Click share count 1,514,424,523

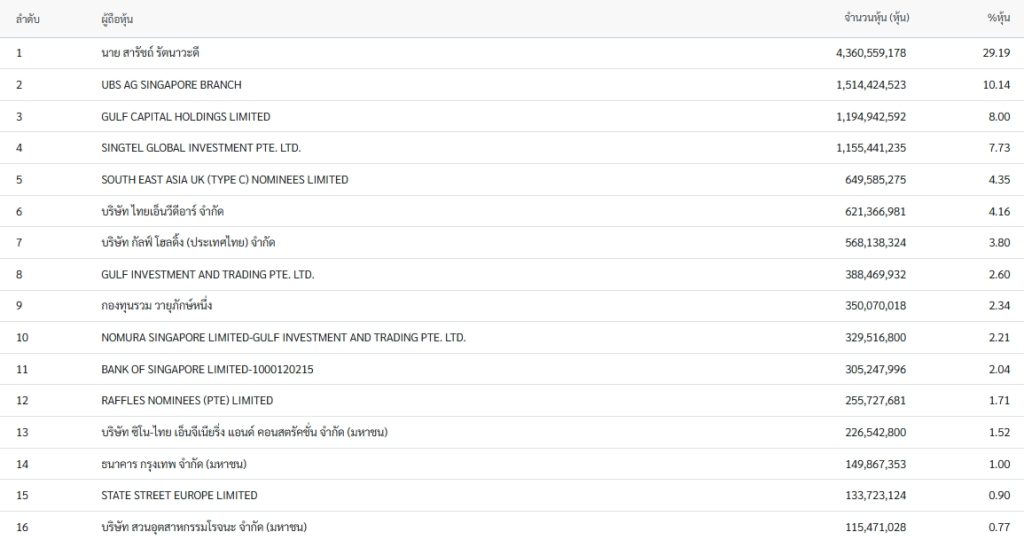click(x=871, y=85)
